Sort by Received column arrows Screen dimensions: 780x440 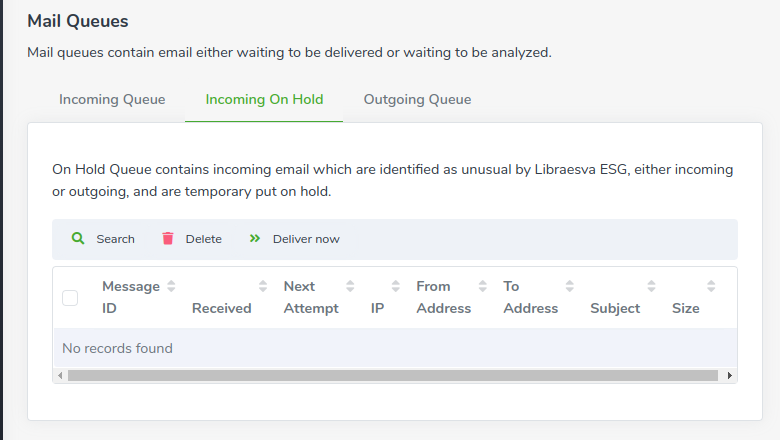pos(263,286)
